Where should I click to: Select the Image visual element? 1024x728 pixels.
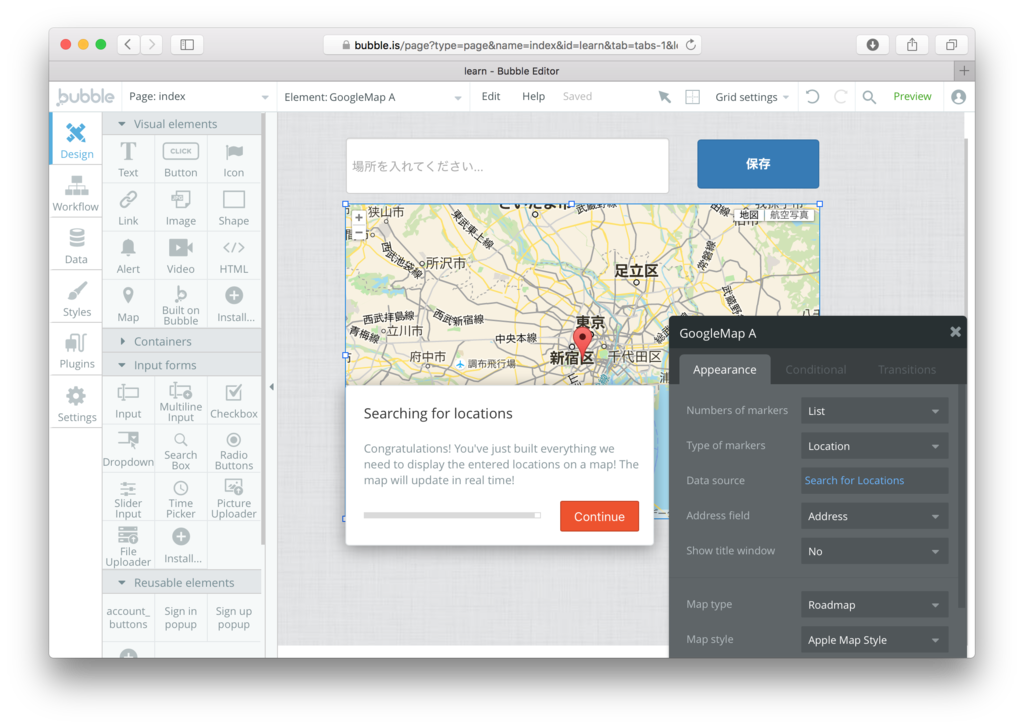point(180,208)
